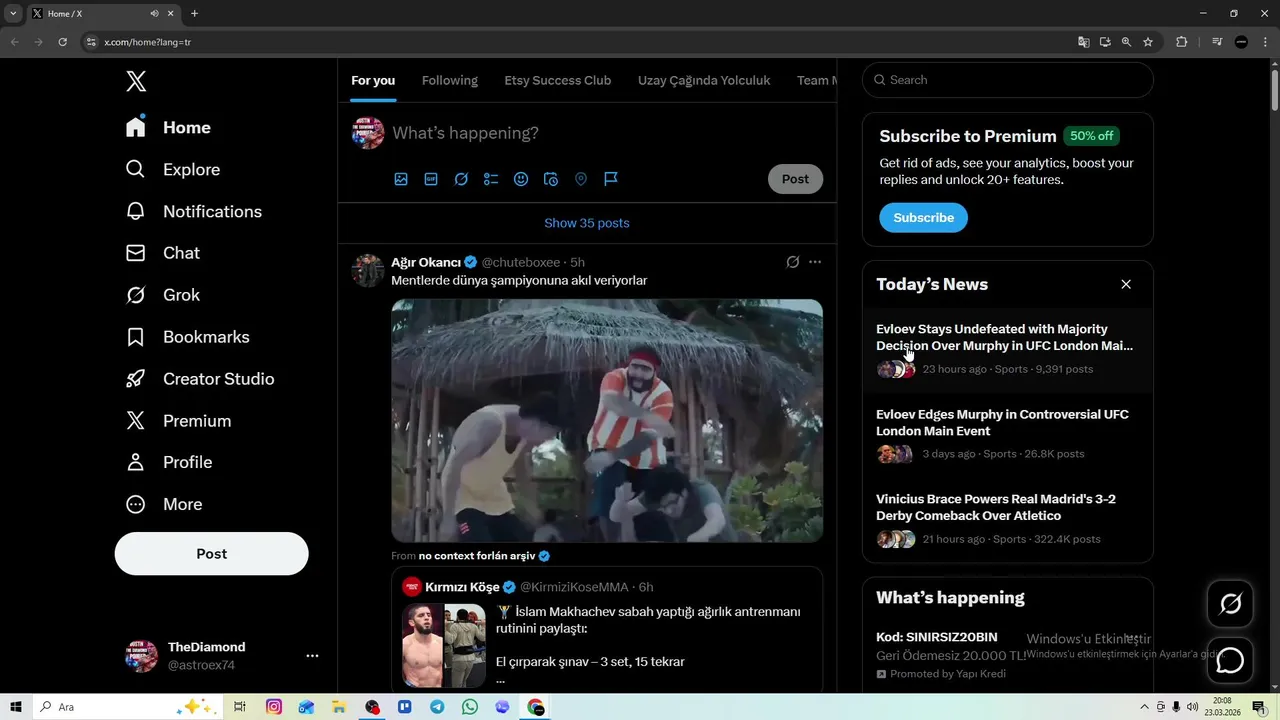Open the emoji picker in the composer
Image resolution: width=1280 pixels, height=720 pixels.
click(x=521, y=179)
